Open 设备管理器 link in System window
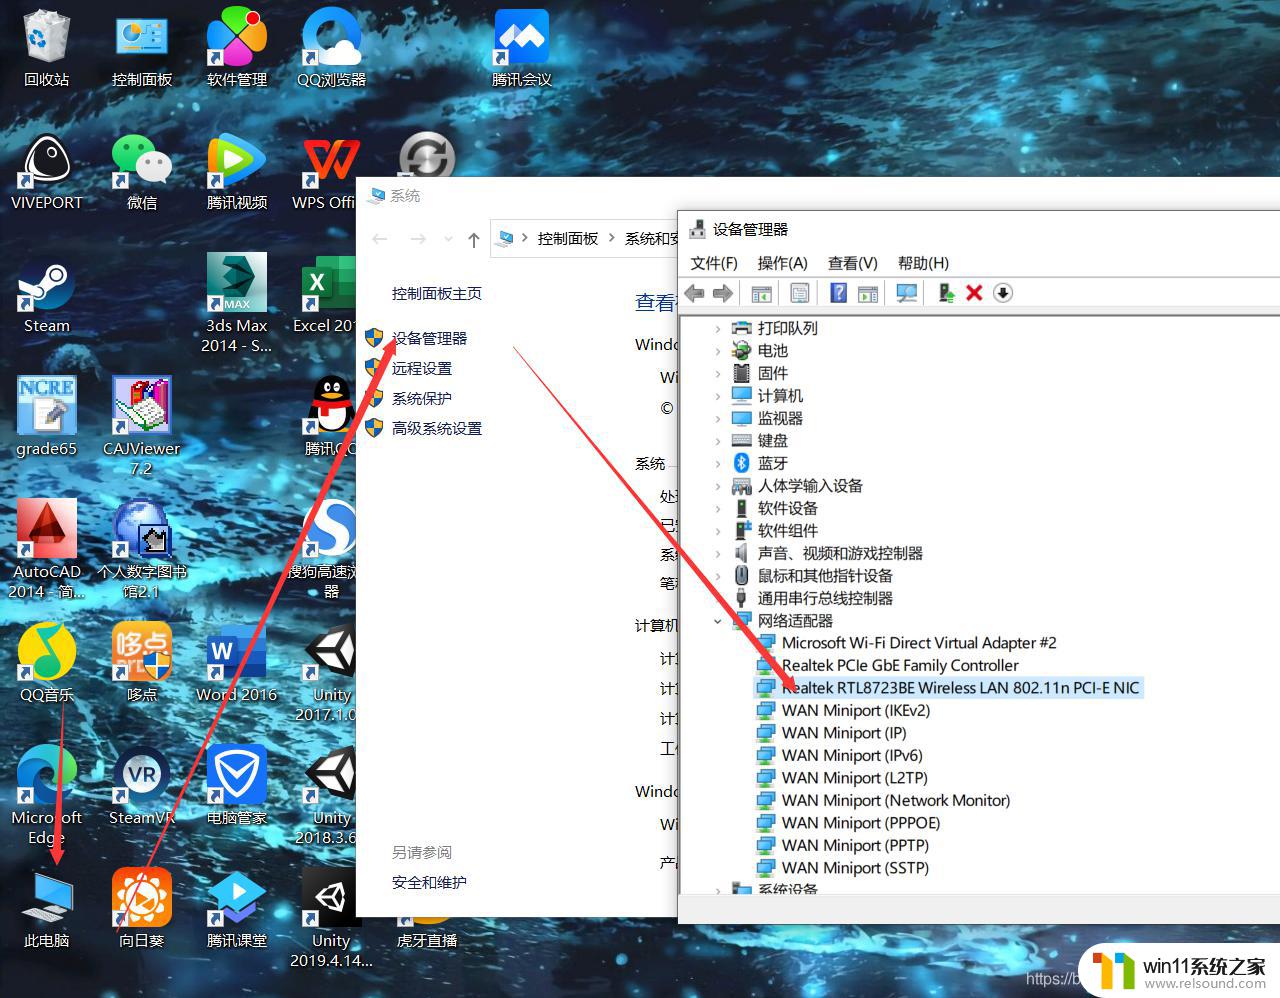Viewport: 1280px width, 998px height. (429, 338)
